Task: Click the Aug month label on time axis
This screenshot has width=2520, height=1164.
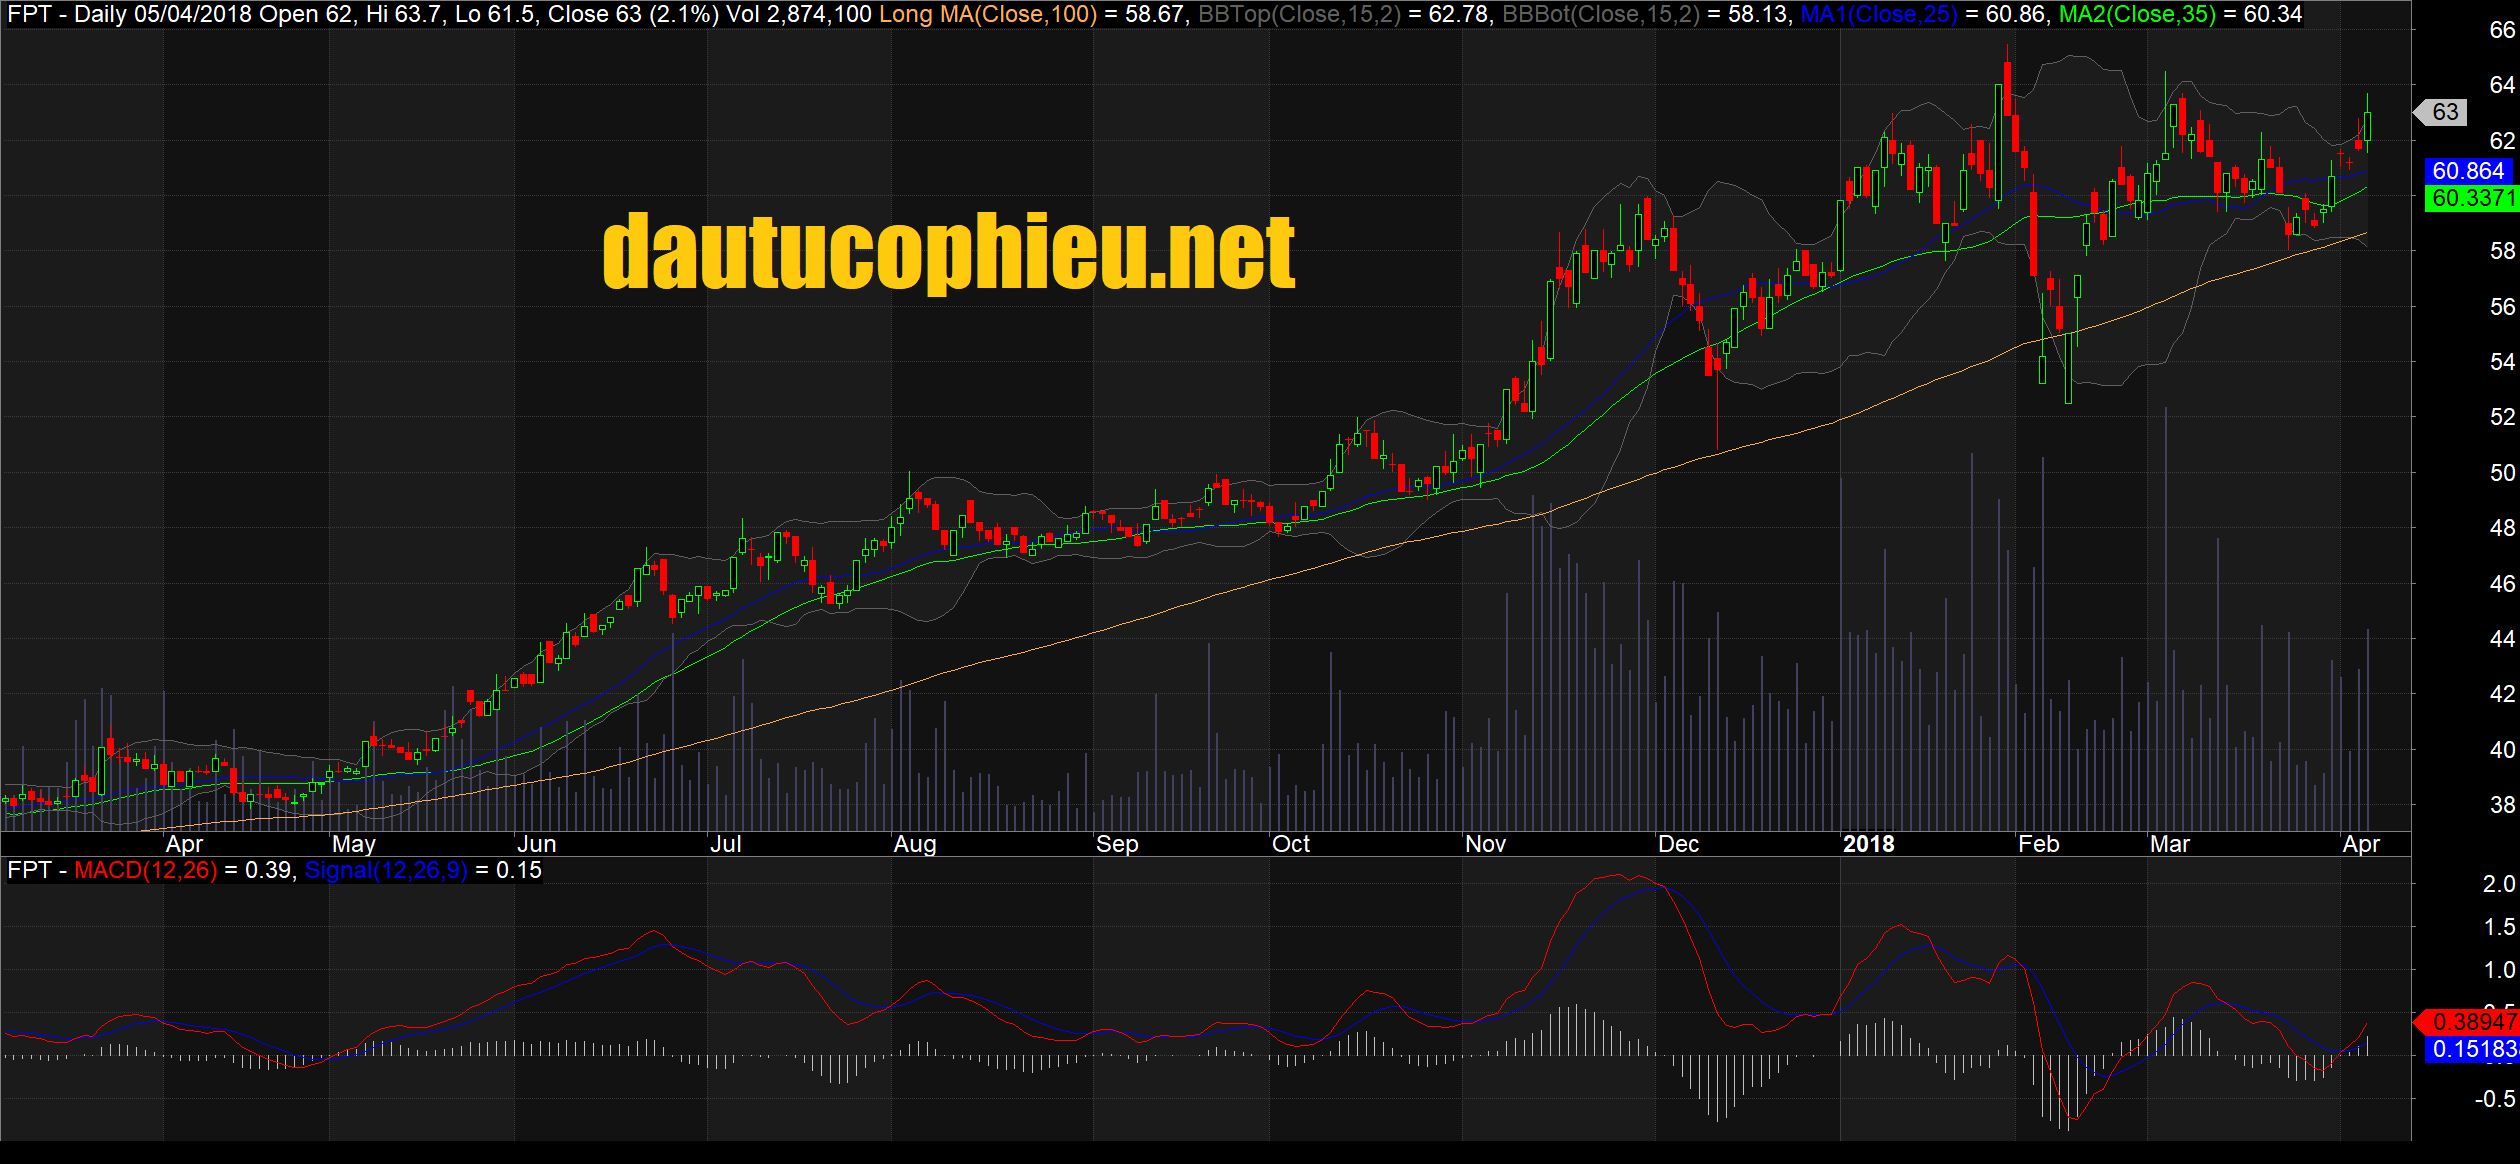Action: click(914, 844)
